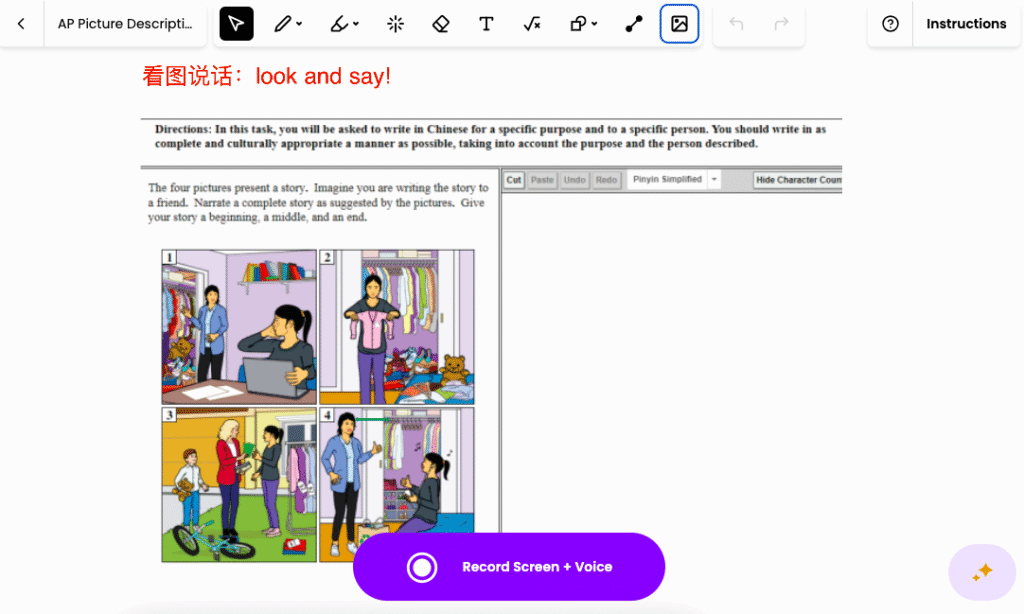Select the pointer selection tool
This screenshot has height=614, width=1024.
pos(236,24)
